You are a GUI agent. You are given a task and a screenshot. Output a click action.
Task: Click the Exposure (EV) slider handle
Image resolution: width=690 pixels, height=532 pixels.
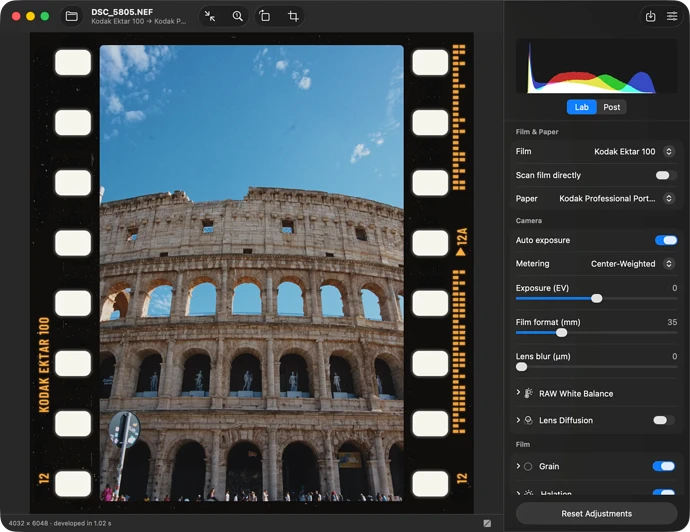[x=597, y=298]
